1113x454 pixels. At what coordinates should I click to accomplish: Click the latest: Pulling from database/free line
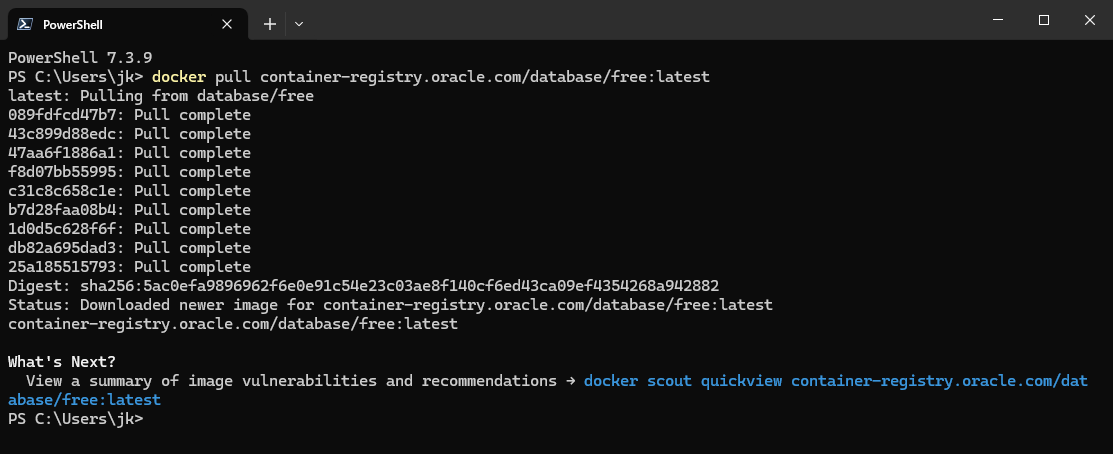161,96
